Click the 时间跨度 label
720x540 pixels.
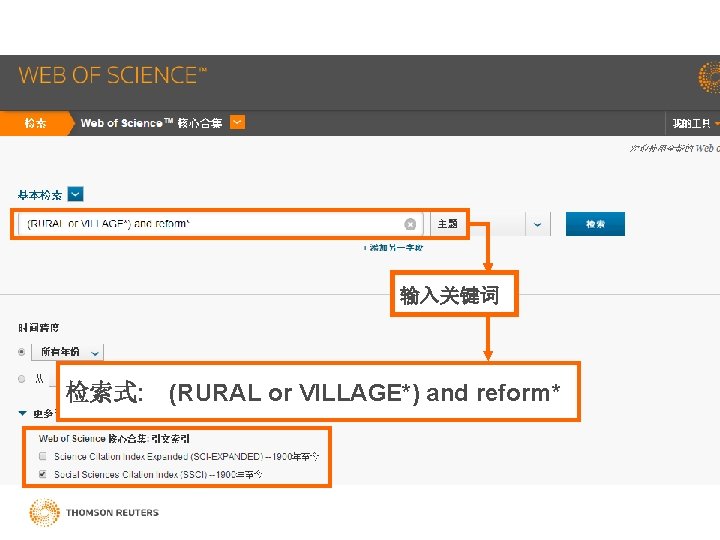click(39, 327)
